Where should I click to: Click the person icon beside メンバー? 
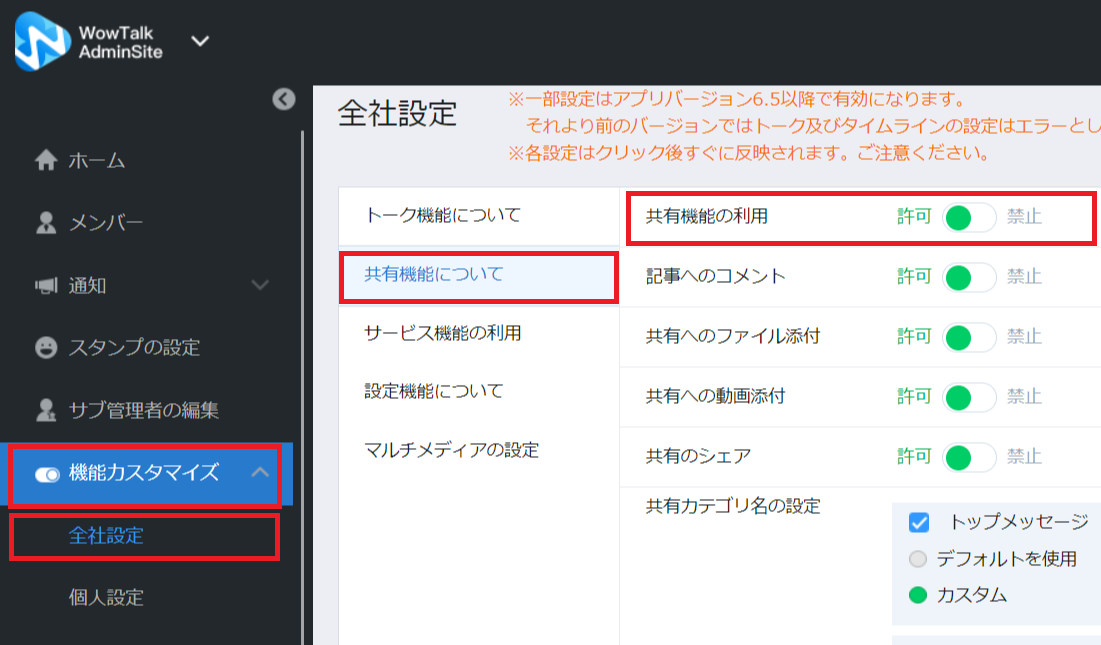click(46, 223)
